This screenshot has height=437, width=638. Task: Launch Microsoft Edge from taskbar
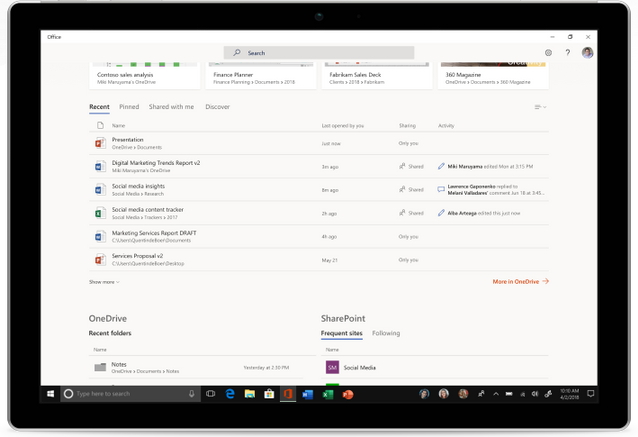pyautogui.click(x=230, y=393)
